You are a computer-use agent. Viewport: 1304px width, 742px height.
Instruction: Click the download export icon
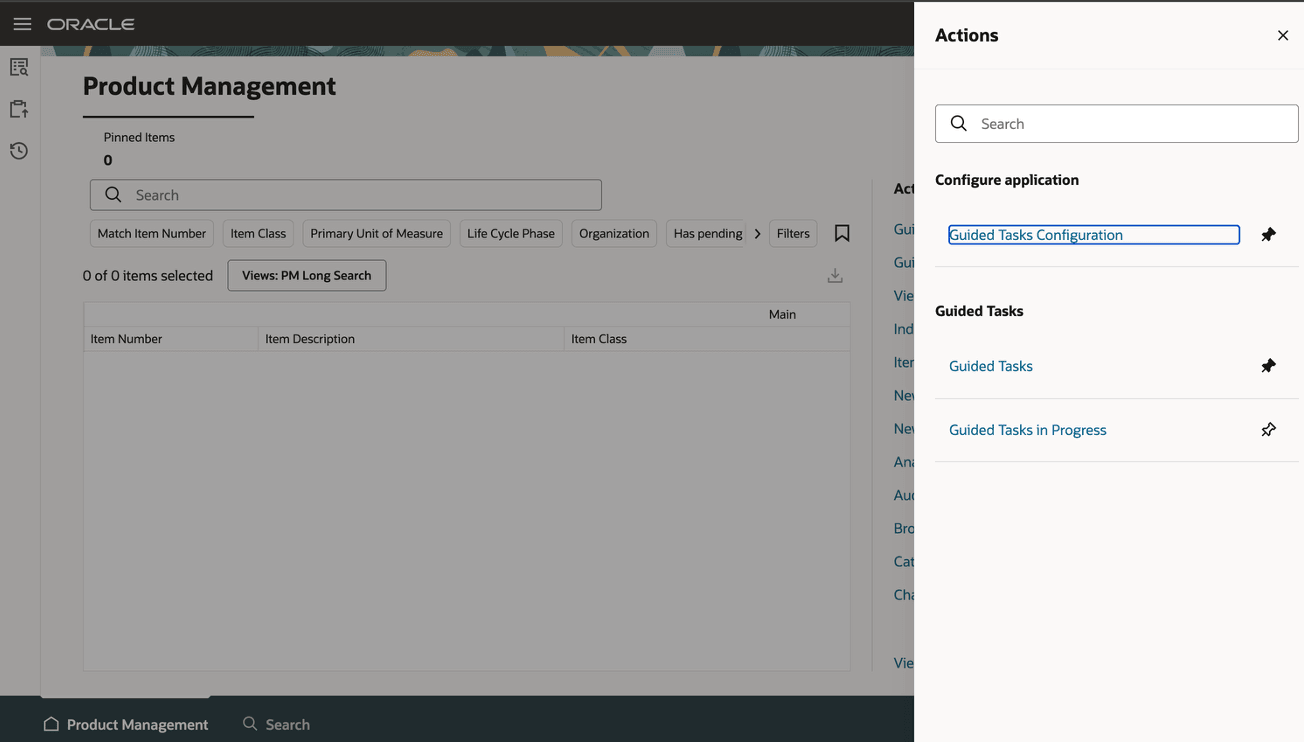coord(835,275)
